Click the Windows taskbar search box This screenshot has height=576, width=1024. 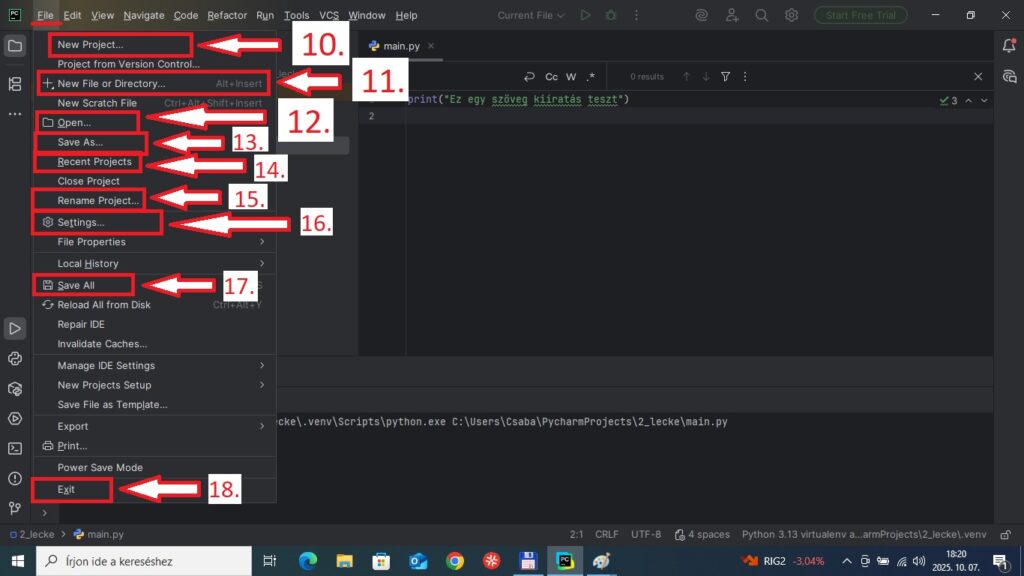pos(143,561)
